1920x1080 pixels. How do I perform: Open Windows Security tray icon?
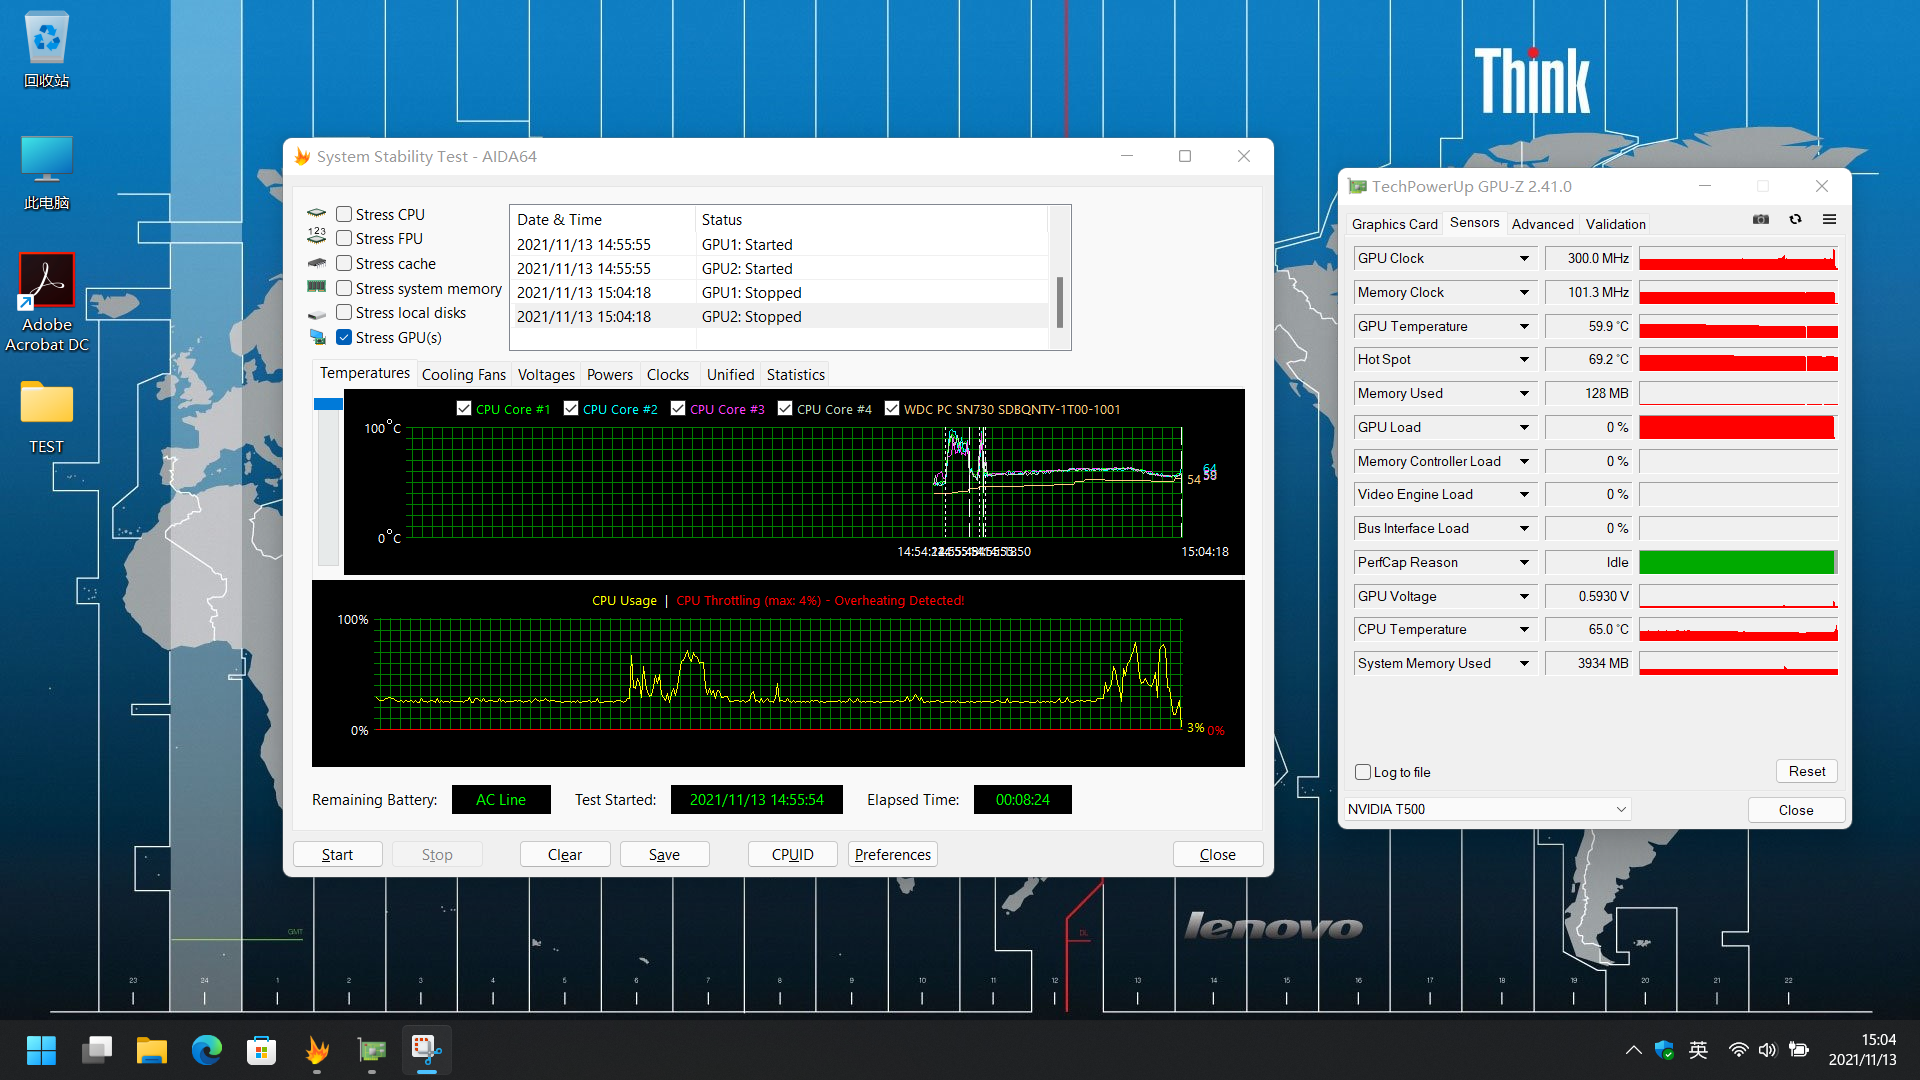click(x=1664, y=1050)
